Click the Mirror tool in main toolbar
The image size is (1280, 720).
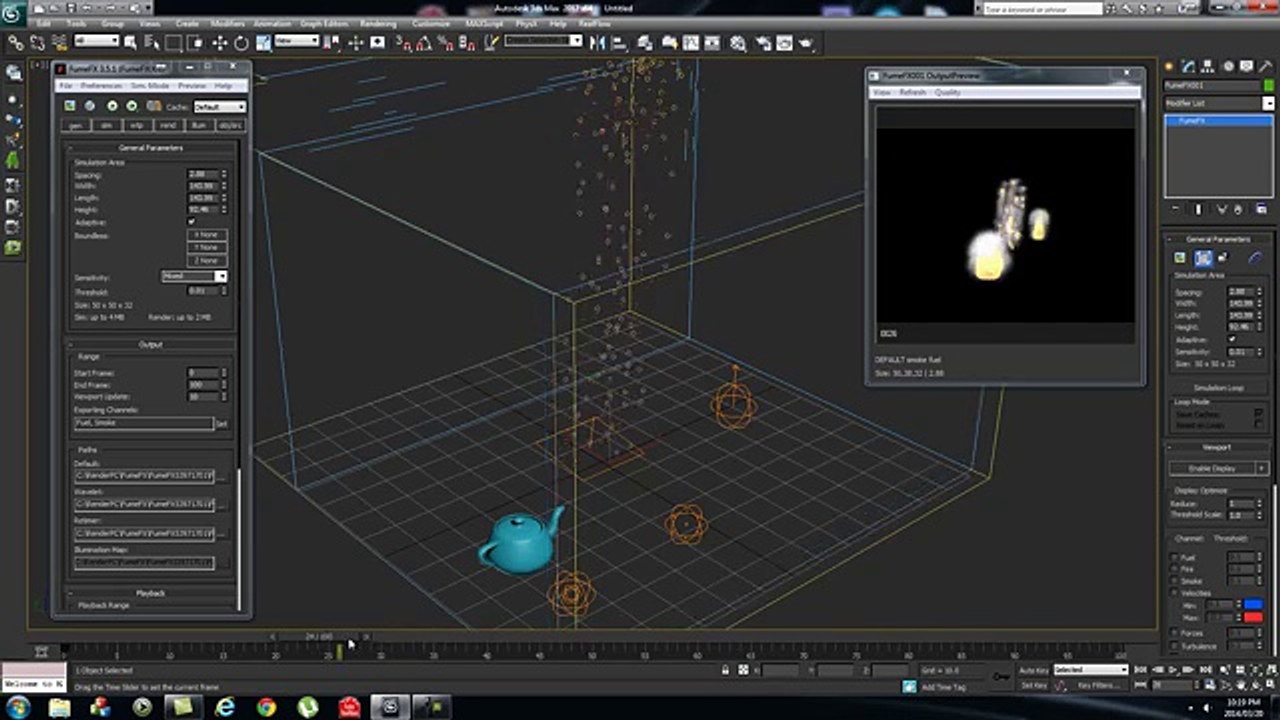click(x=598, y=43)
